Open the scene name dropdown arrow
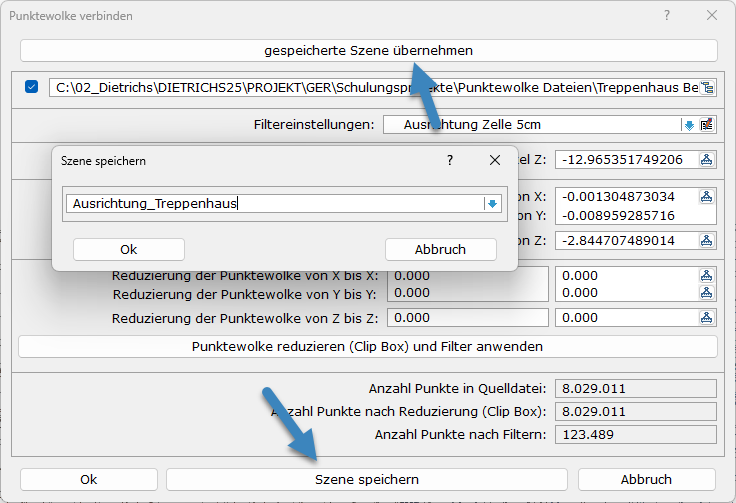This screenshot has height=503, width=736. coord(492,204)
